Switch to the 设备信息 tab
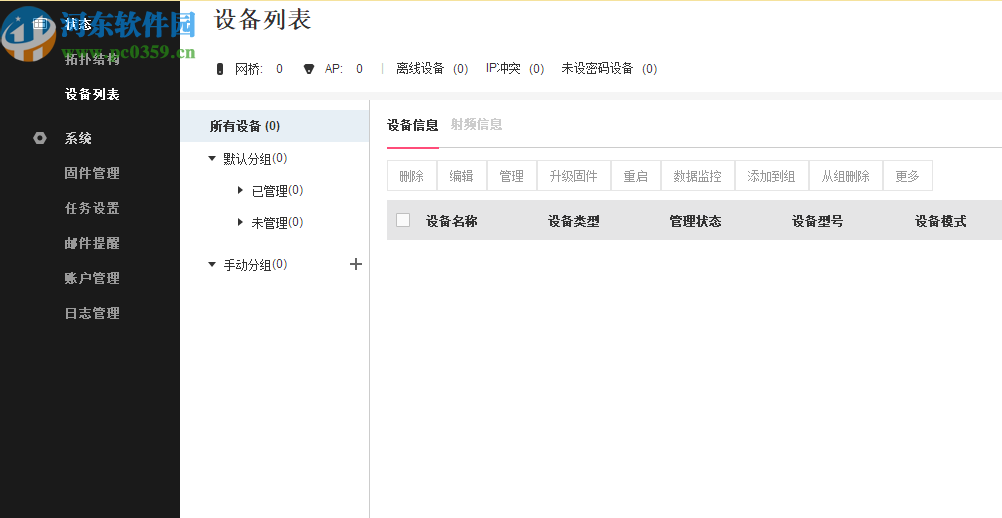Screen dimensions: 1002x518 pyautogui.click(x=413, y=125)
